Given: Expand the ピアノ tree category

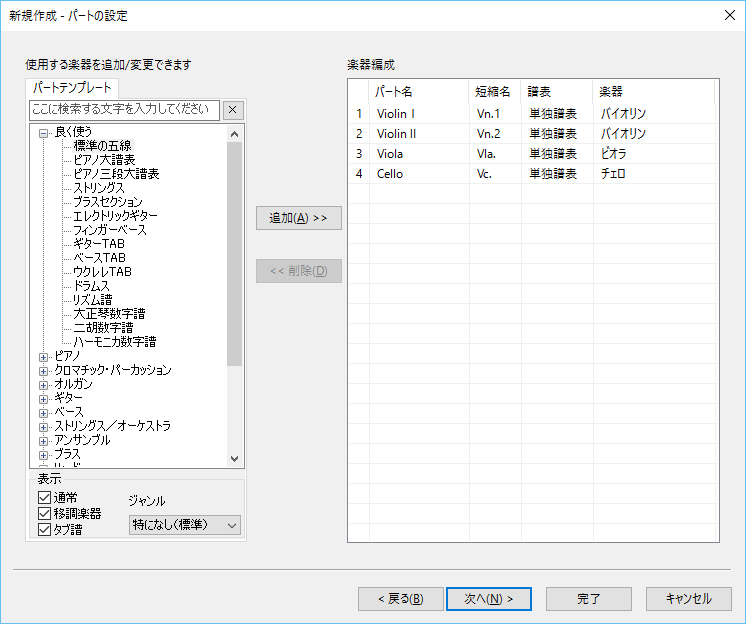Looking at the screenshot, I should coord(43,356).
